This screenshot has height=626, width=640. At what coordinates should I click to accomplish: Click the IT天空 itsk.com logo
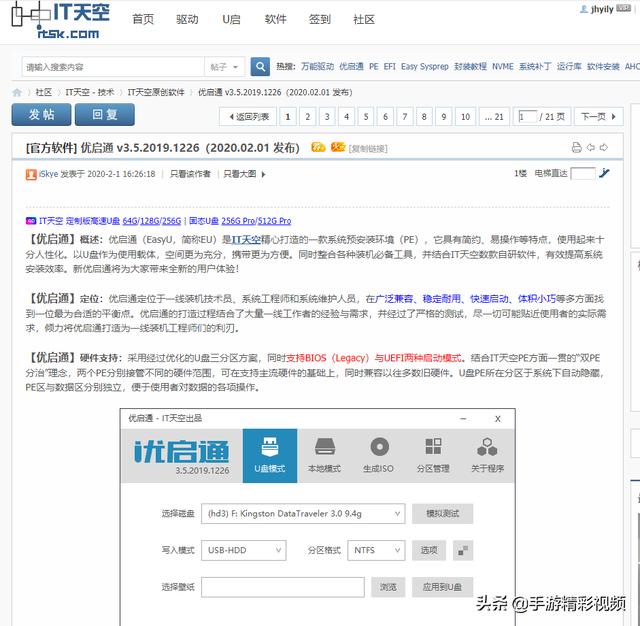point(60,20)
